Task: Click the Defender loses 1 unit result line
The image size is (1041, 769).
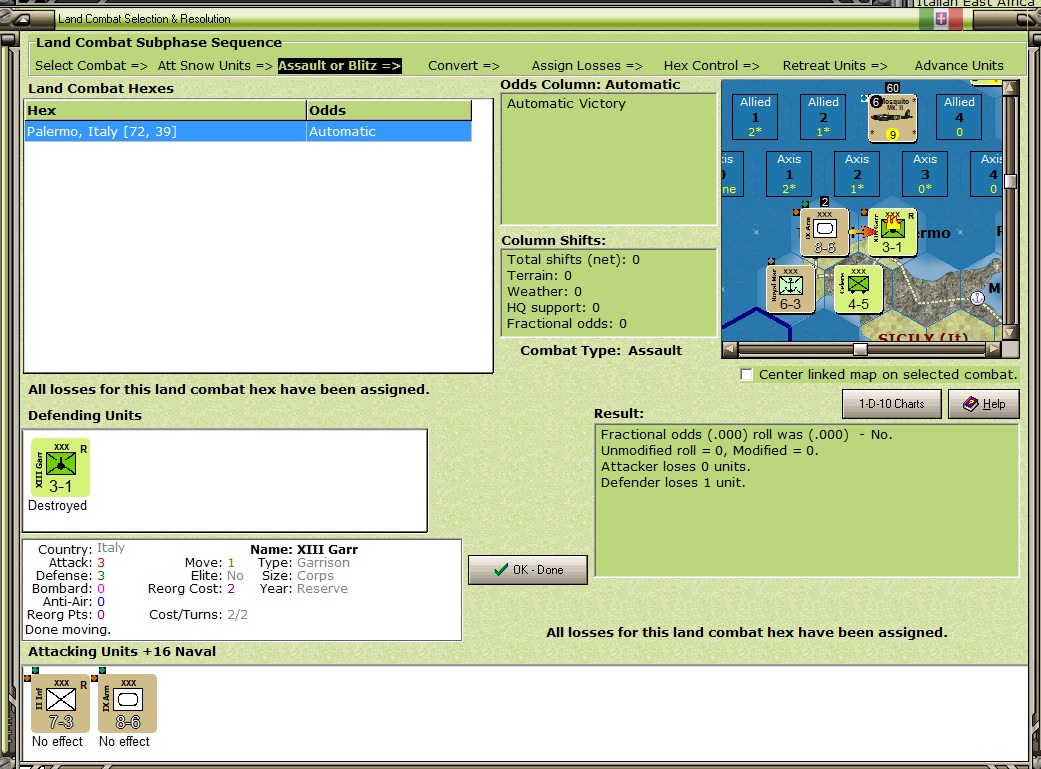Action: coord(673,483)
